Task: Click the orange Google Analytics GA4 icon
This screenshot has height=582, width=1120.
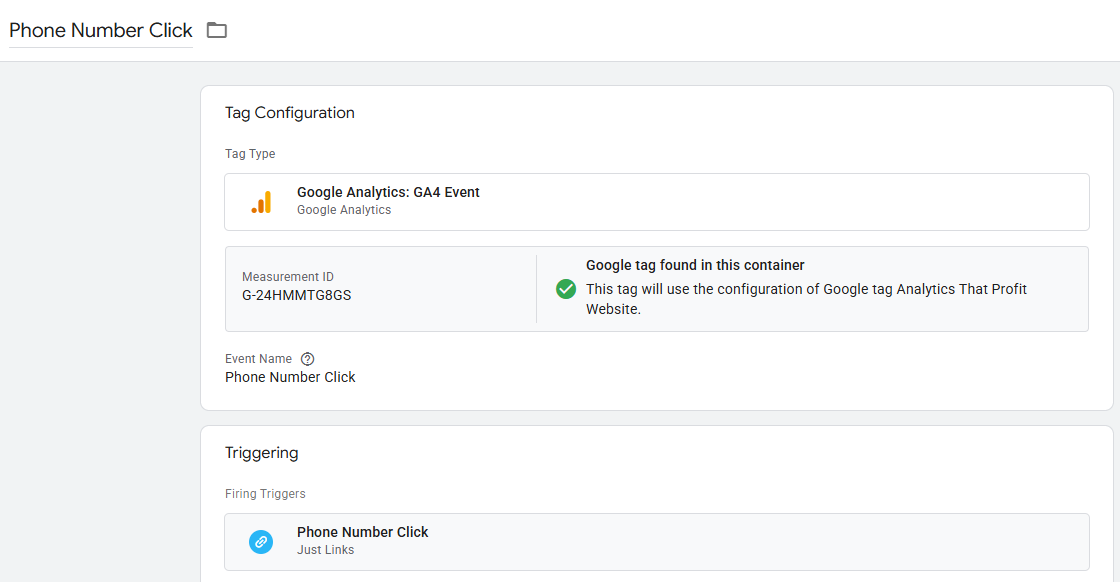Action: [261, 200]
